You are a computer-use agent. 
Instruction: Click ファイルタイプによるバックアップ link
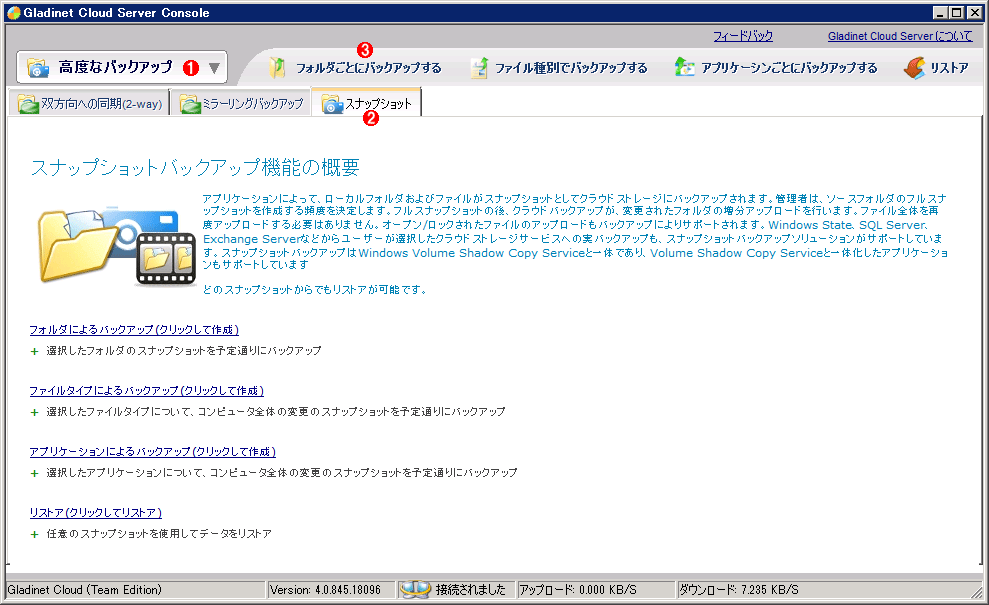point(146,391)
